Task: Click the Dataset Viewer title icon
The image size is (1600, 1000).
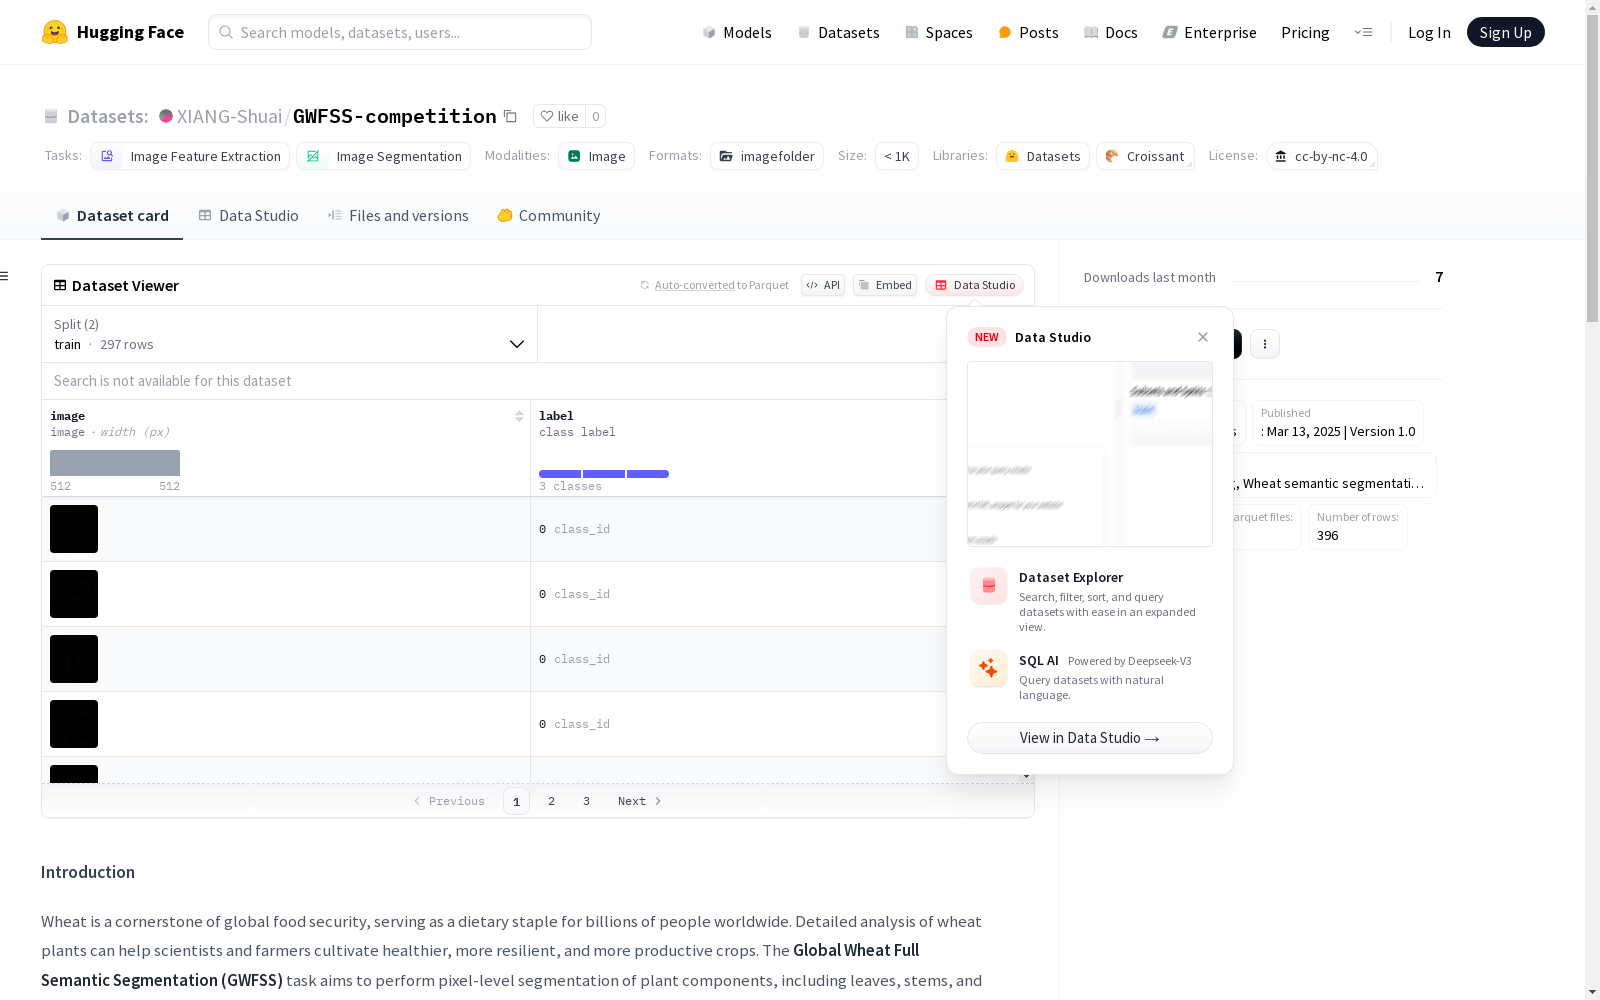Action: 60,285
